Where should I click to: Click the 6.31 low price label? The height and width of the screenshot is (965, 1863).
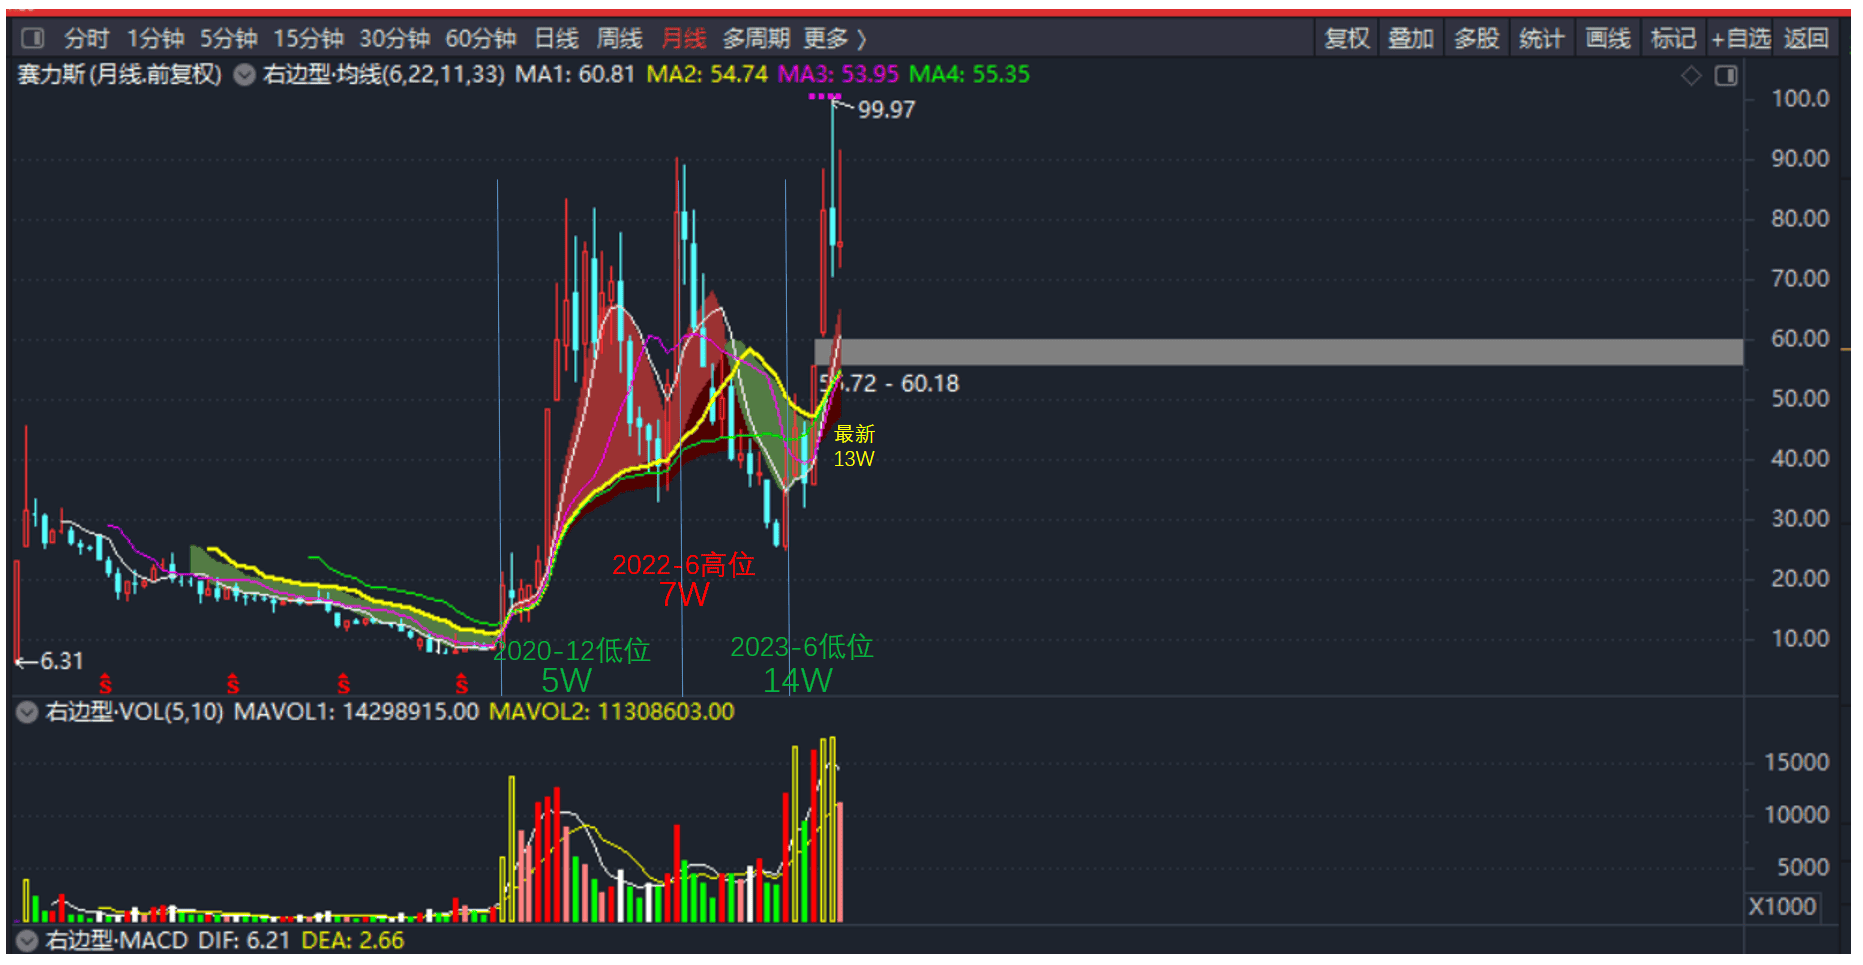coord(61,661)
